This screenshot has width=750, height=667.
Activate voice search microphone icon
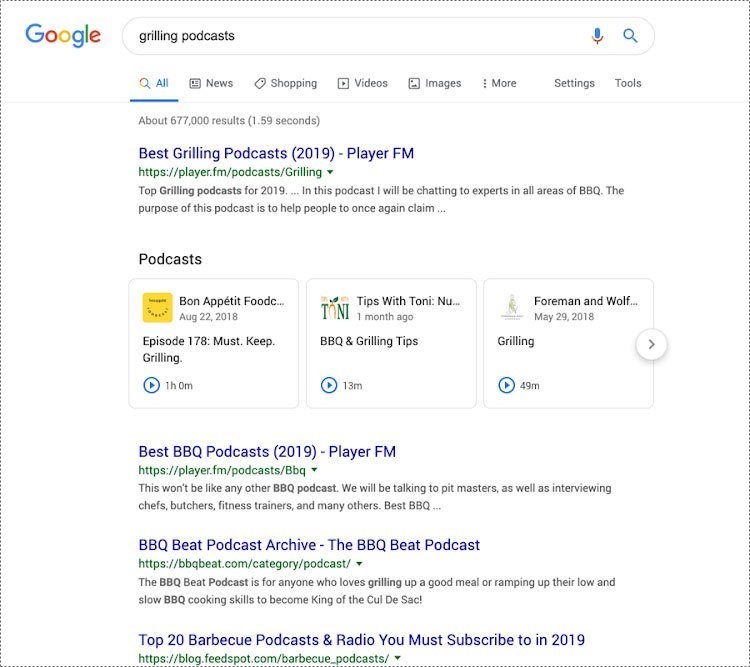coord(597,36)
